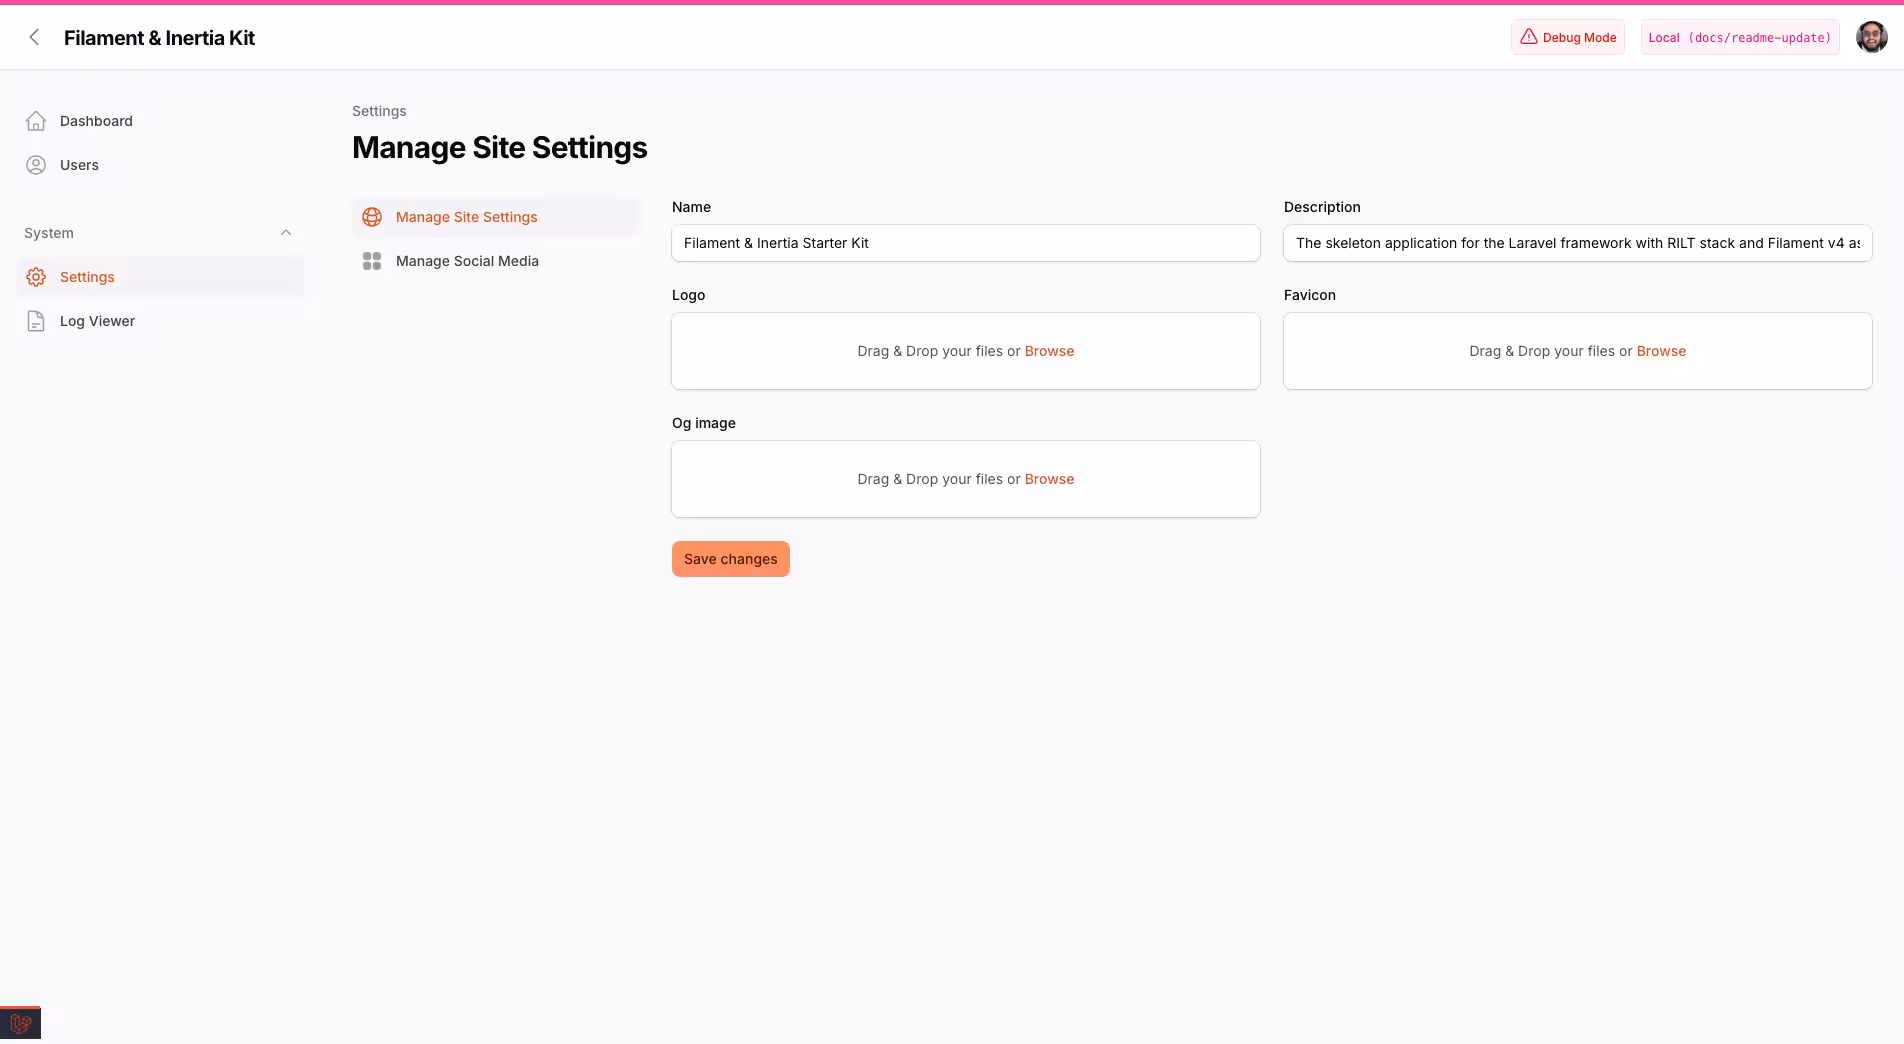Click the Dashboard home icon

coord(36,121)
